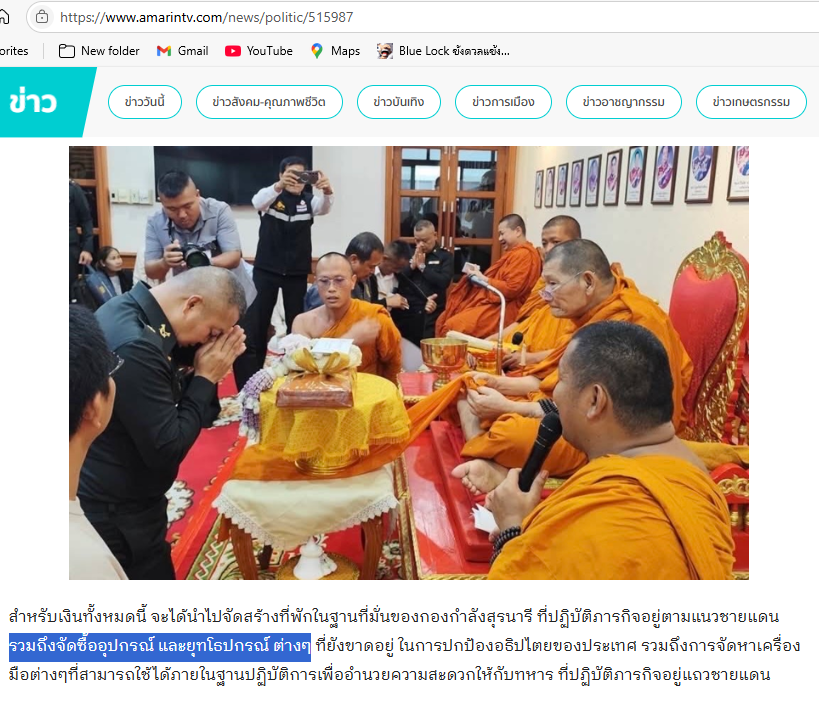Open the ข่าวบันเทิง category
Viewport: 819px width, 701px height.
coord(399,102)
